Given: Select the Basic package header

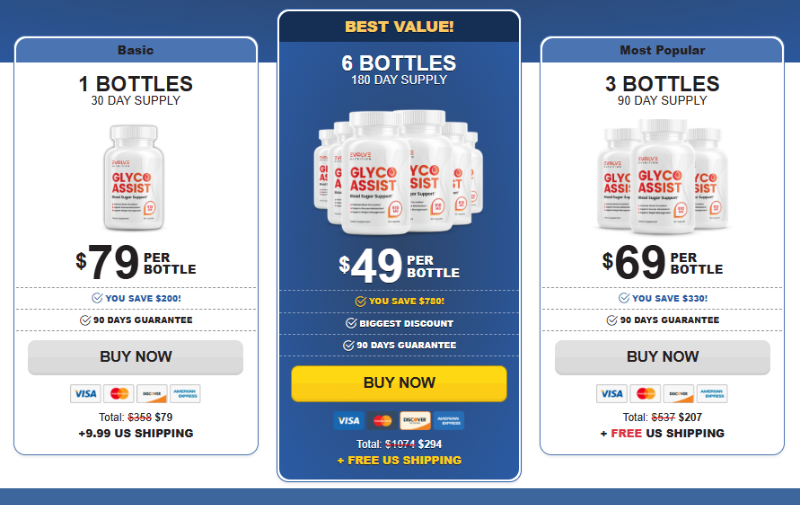Looking at the screenshot, I should coord(136,50).
